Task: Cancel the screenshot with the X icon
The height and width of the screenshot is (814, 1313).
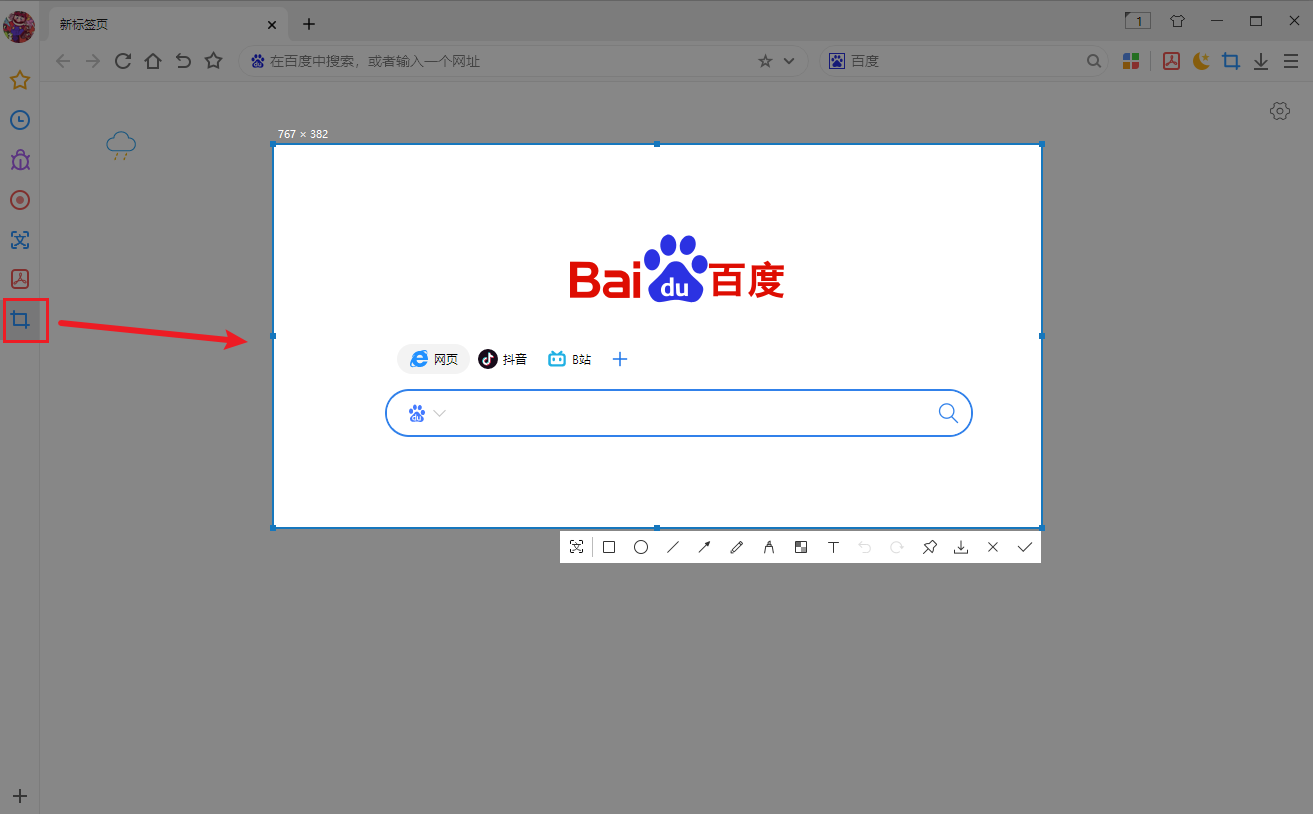Action: click(x=993, y=547)
